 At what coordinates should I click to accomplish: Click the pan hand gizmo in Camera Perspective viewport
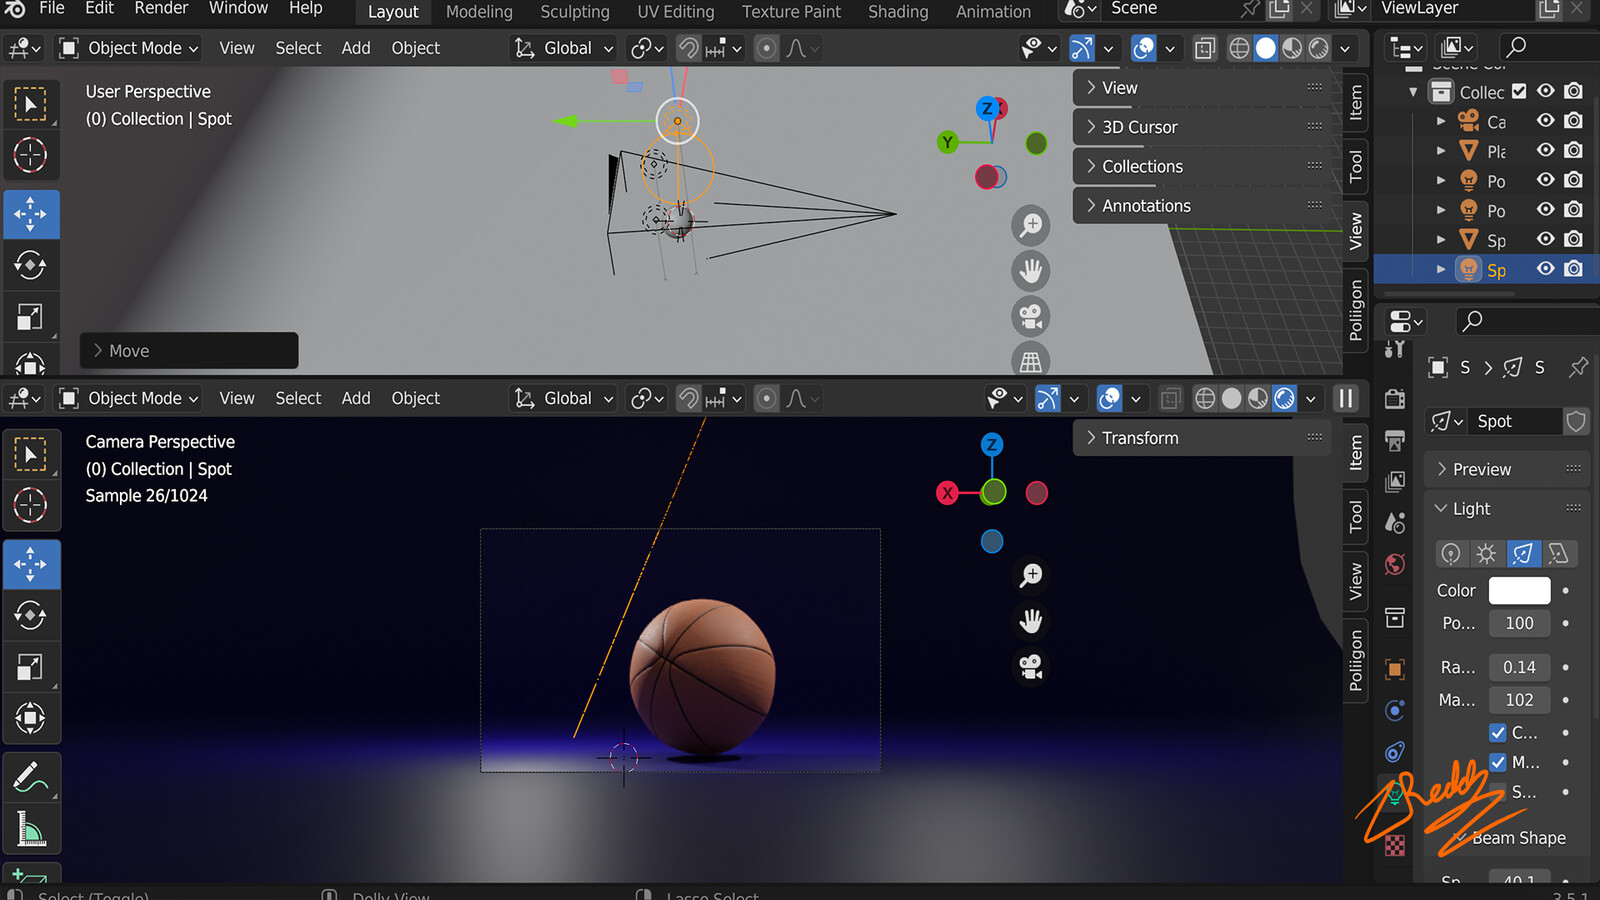click(x=1031, y=621)
